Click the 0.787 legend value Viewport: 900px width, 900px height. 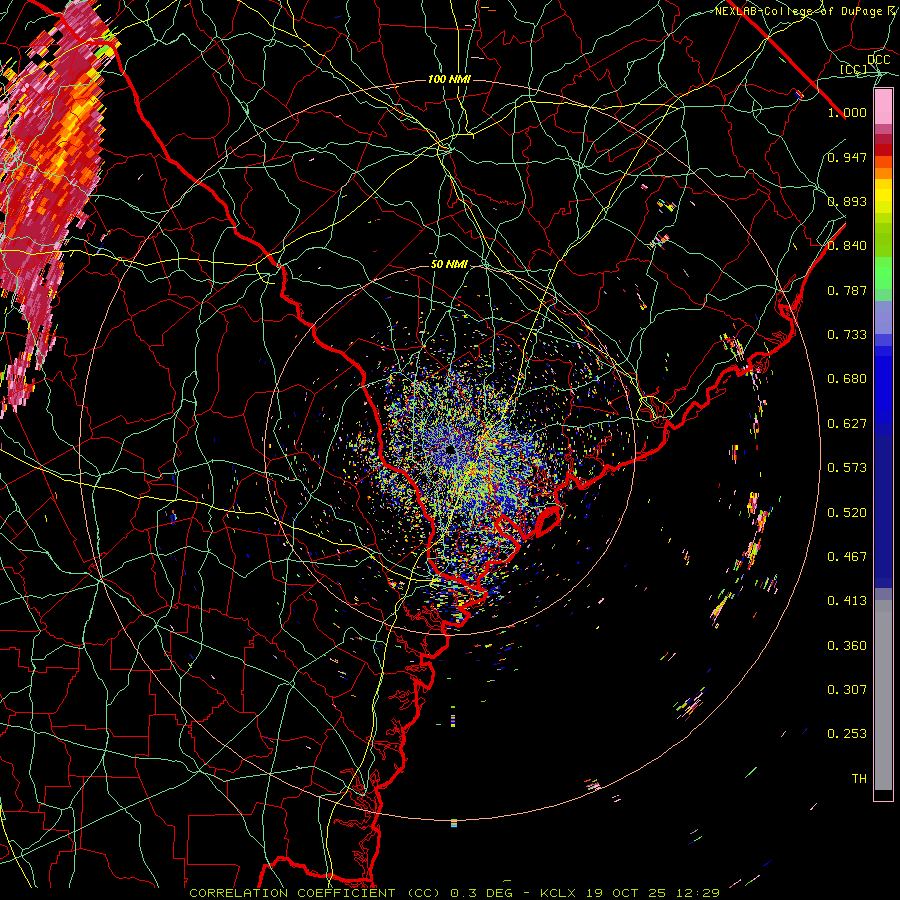pos(847,290)
